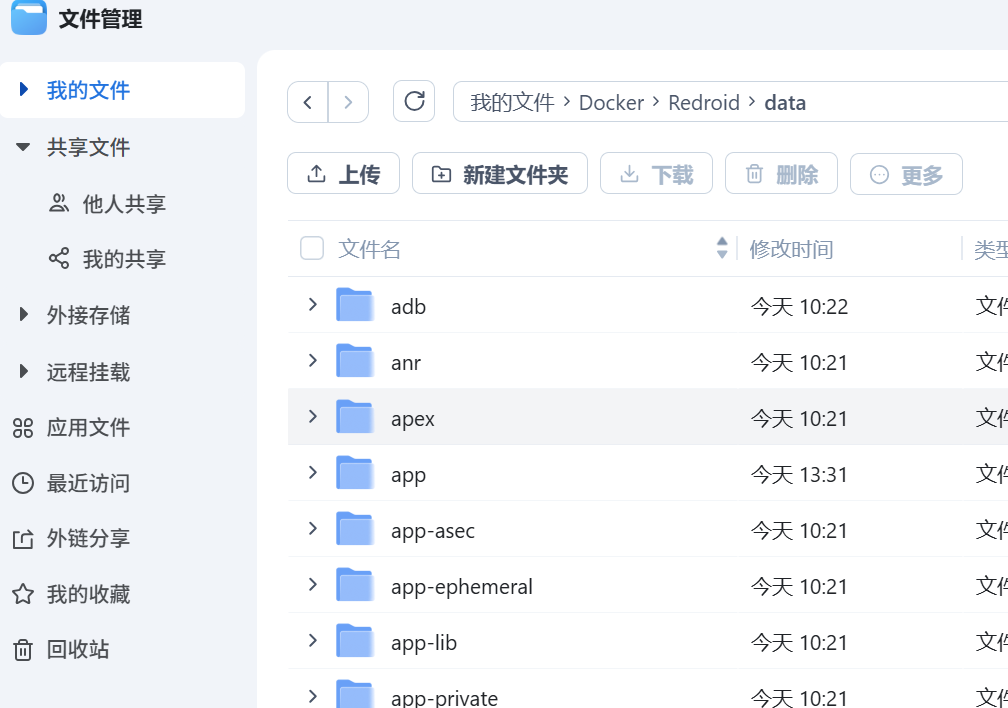Click the 我的收藏 star icon
The height and width of the screenshot is (708, 1008).
coord(23,594)
